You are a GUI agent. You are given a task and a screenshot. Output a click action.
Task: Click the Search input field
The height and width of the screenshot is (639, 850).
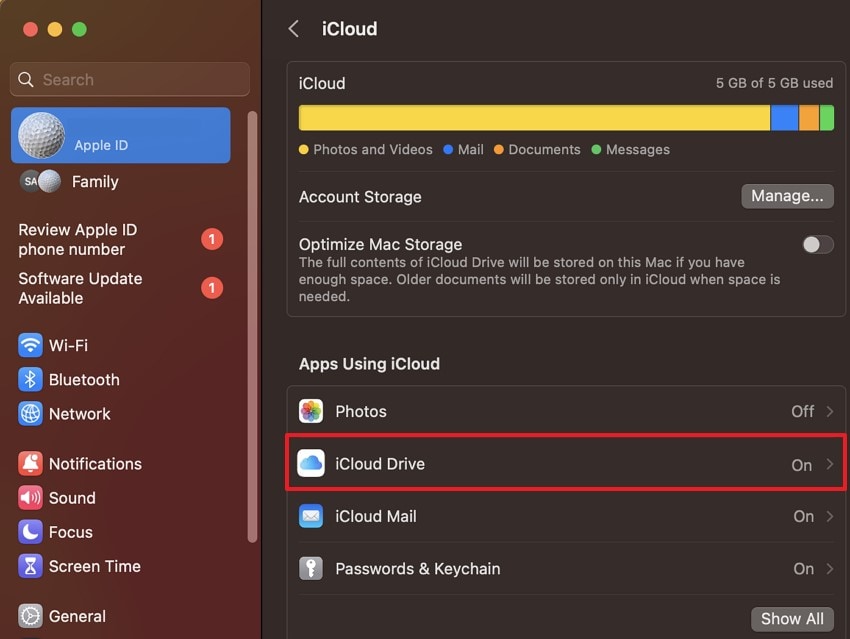pos(130,80)
